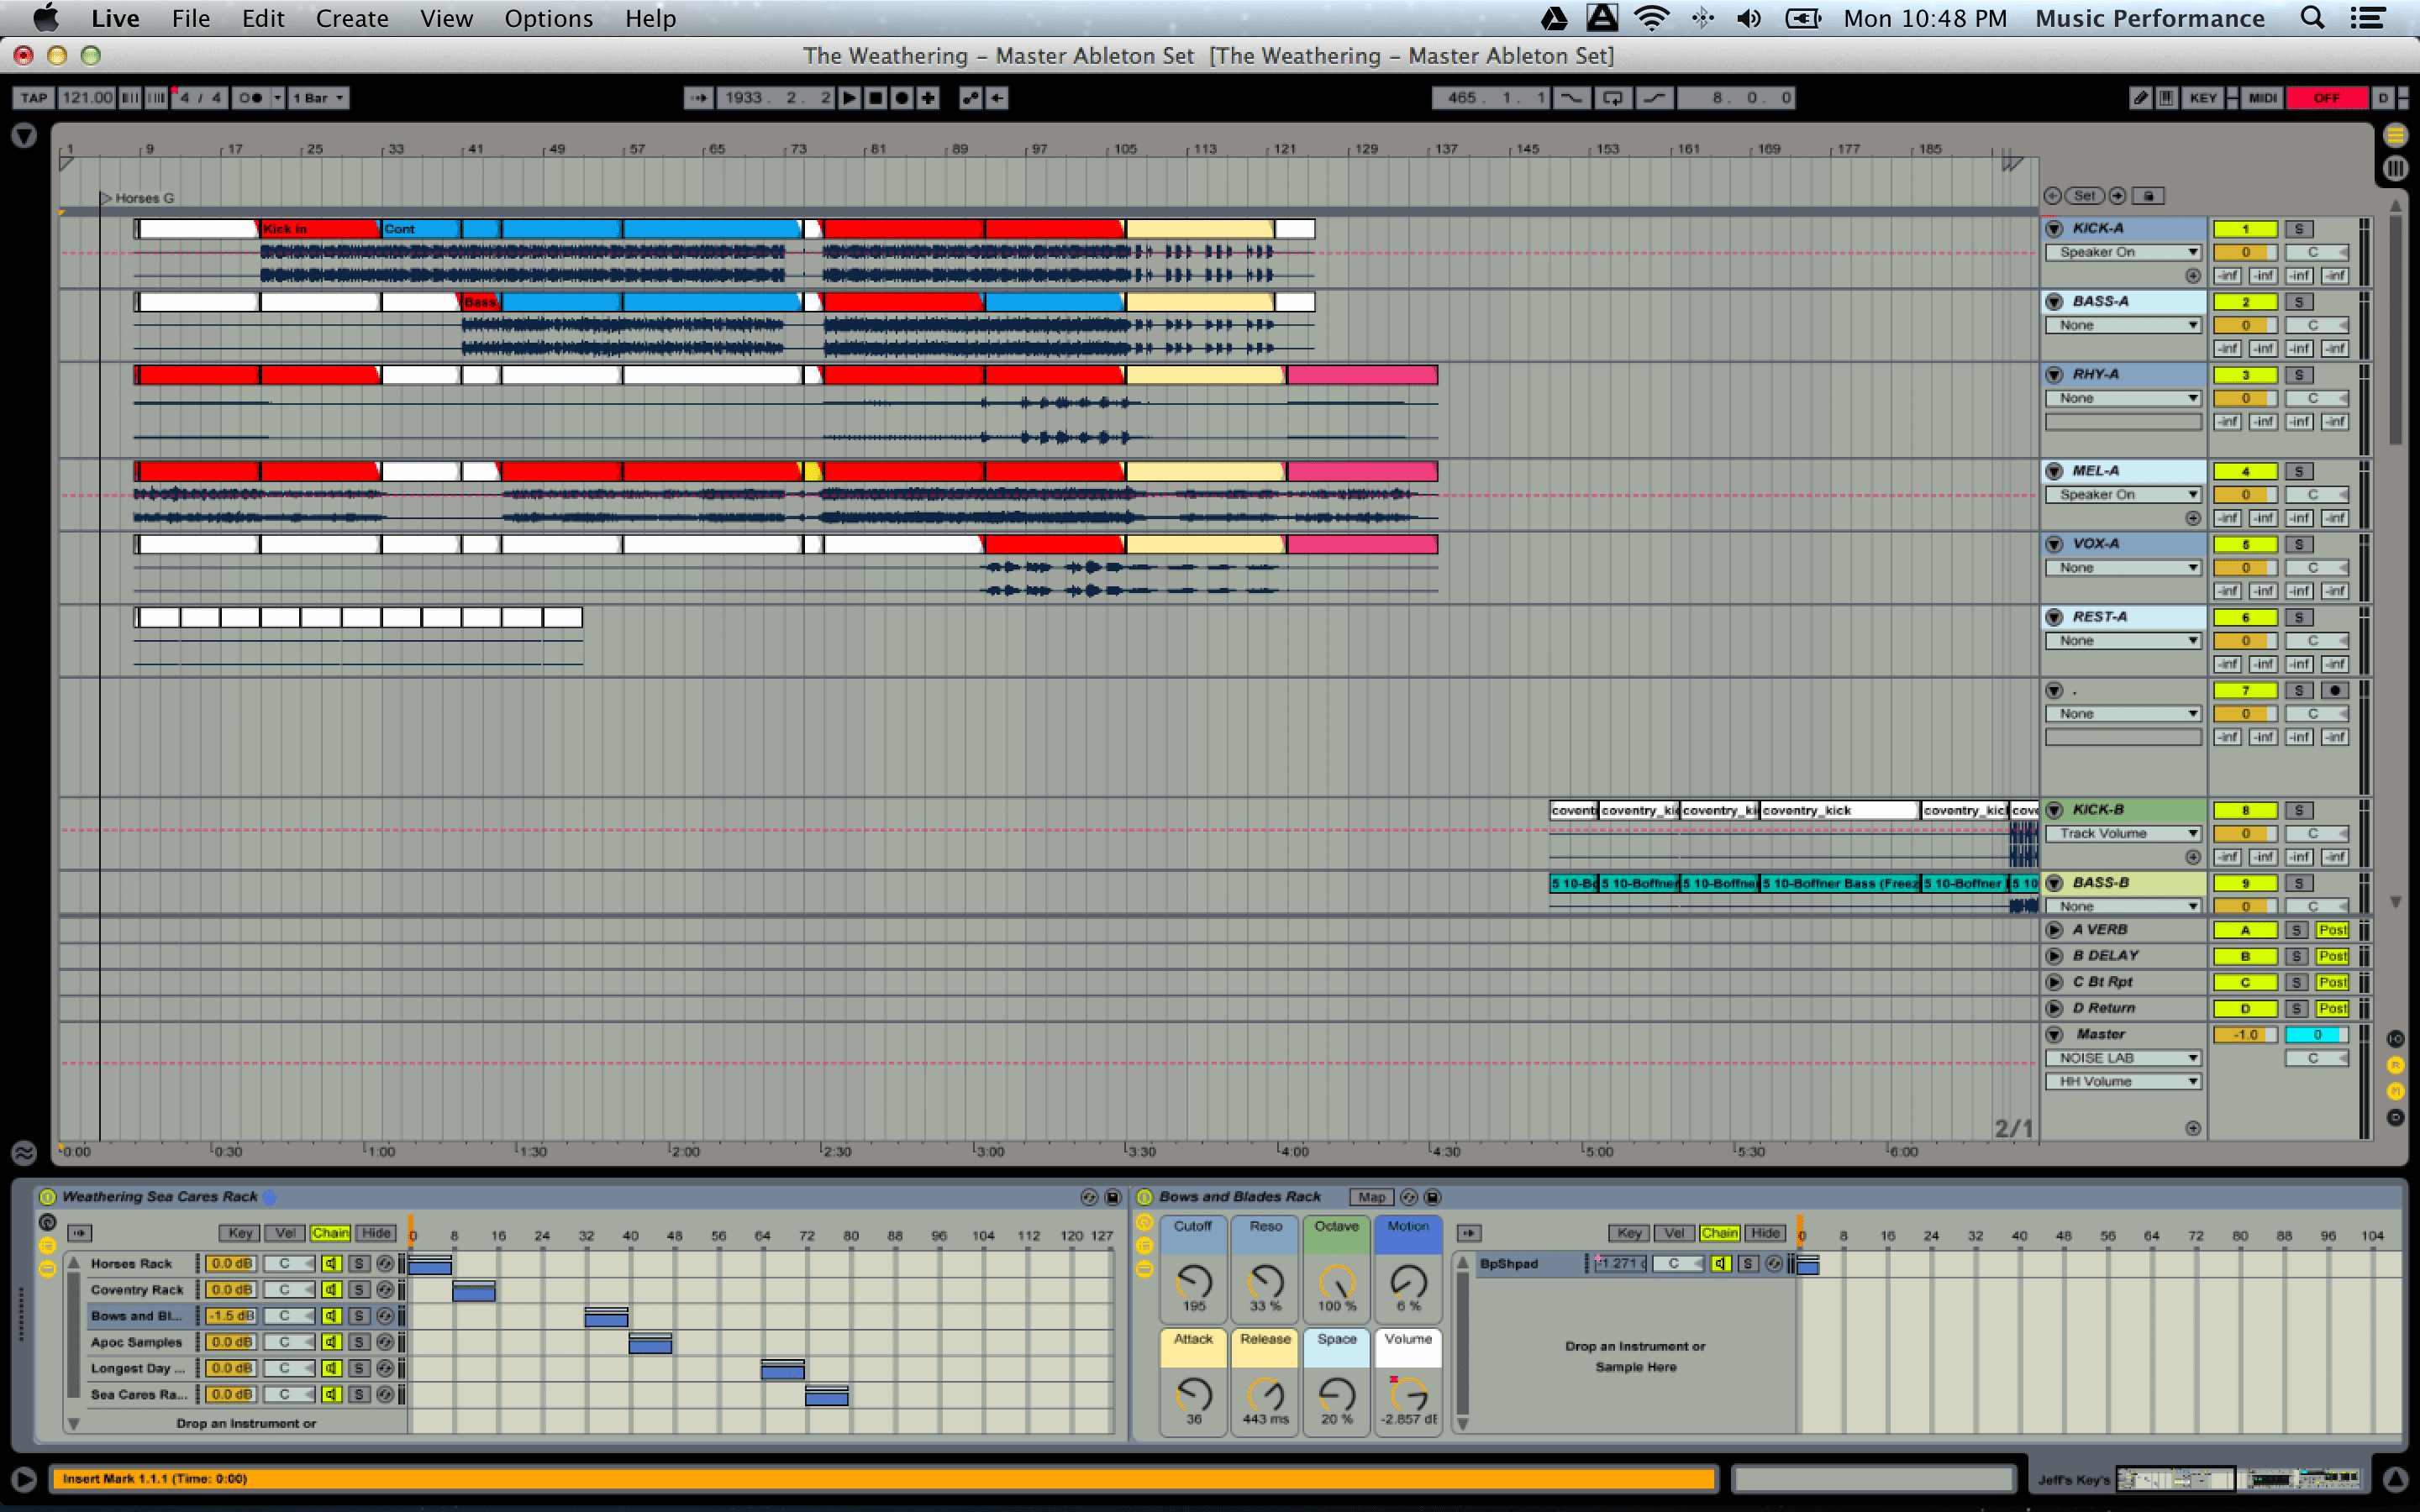Open the Edit menu

[263, 18]
